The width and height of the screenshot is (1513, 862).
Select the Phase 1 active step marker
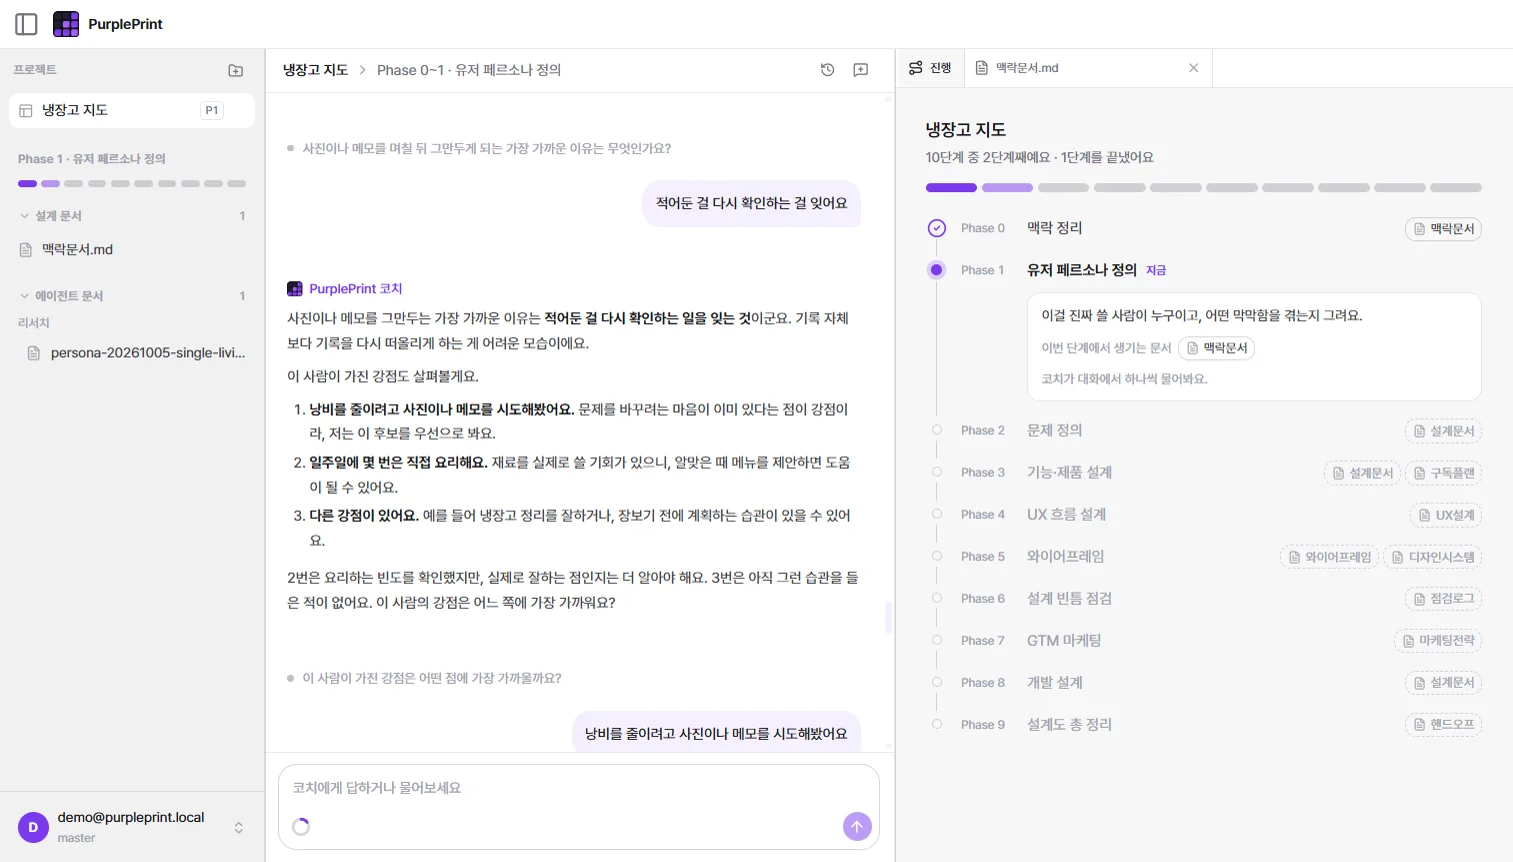pos(937,270)
